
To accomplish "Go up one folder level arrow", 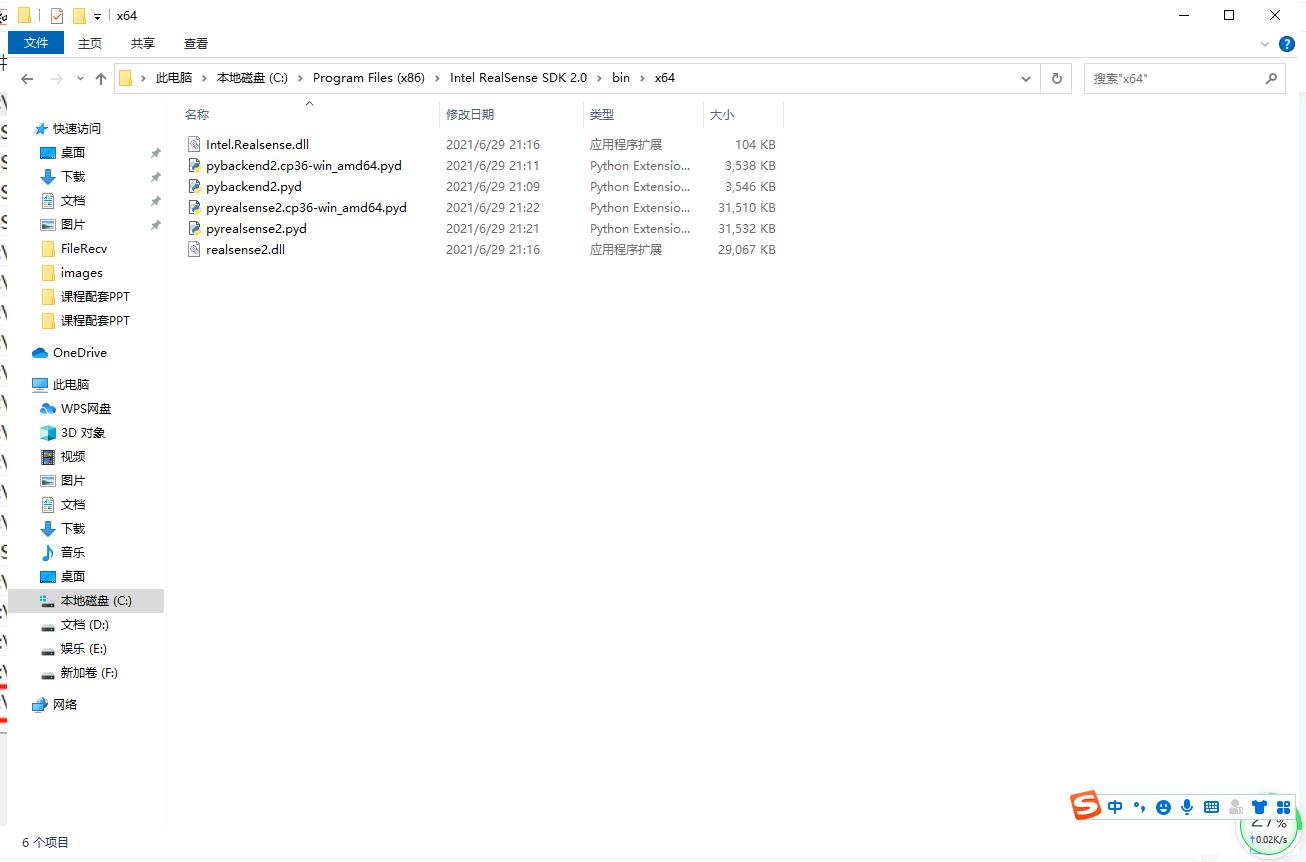I will click(101, 78).
